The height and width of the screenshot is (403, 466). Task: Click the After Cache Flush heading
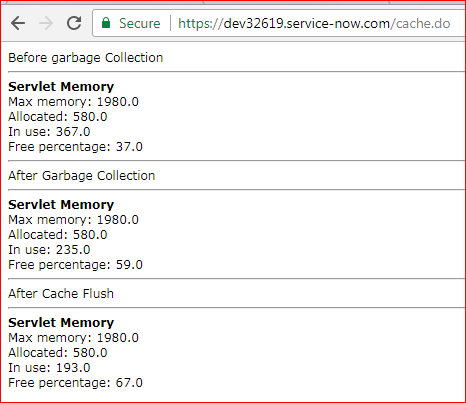61,294
